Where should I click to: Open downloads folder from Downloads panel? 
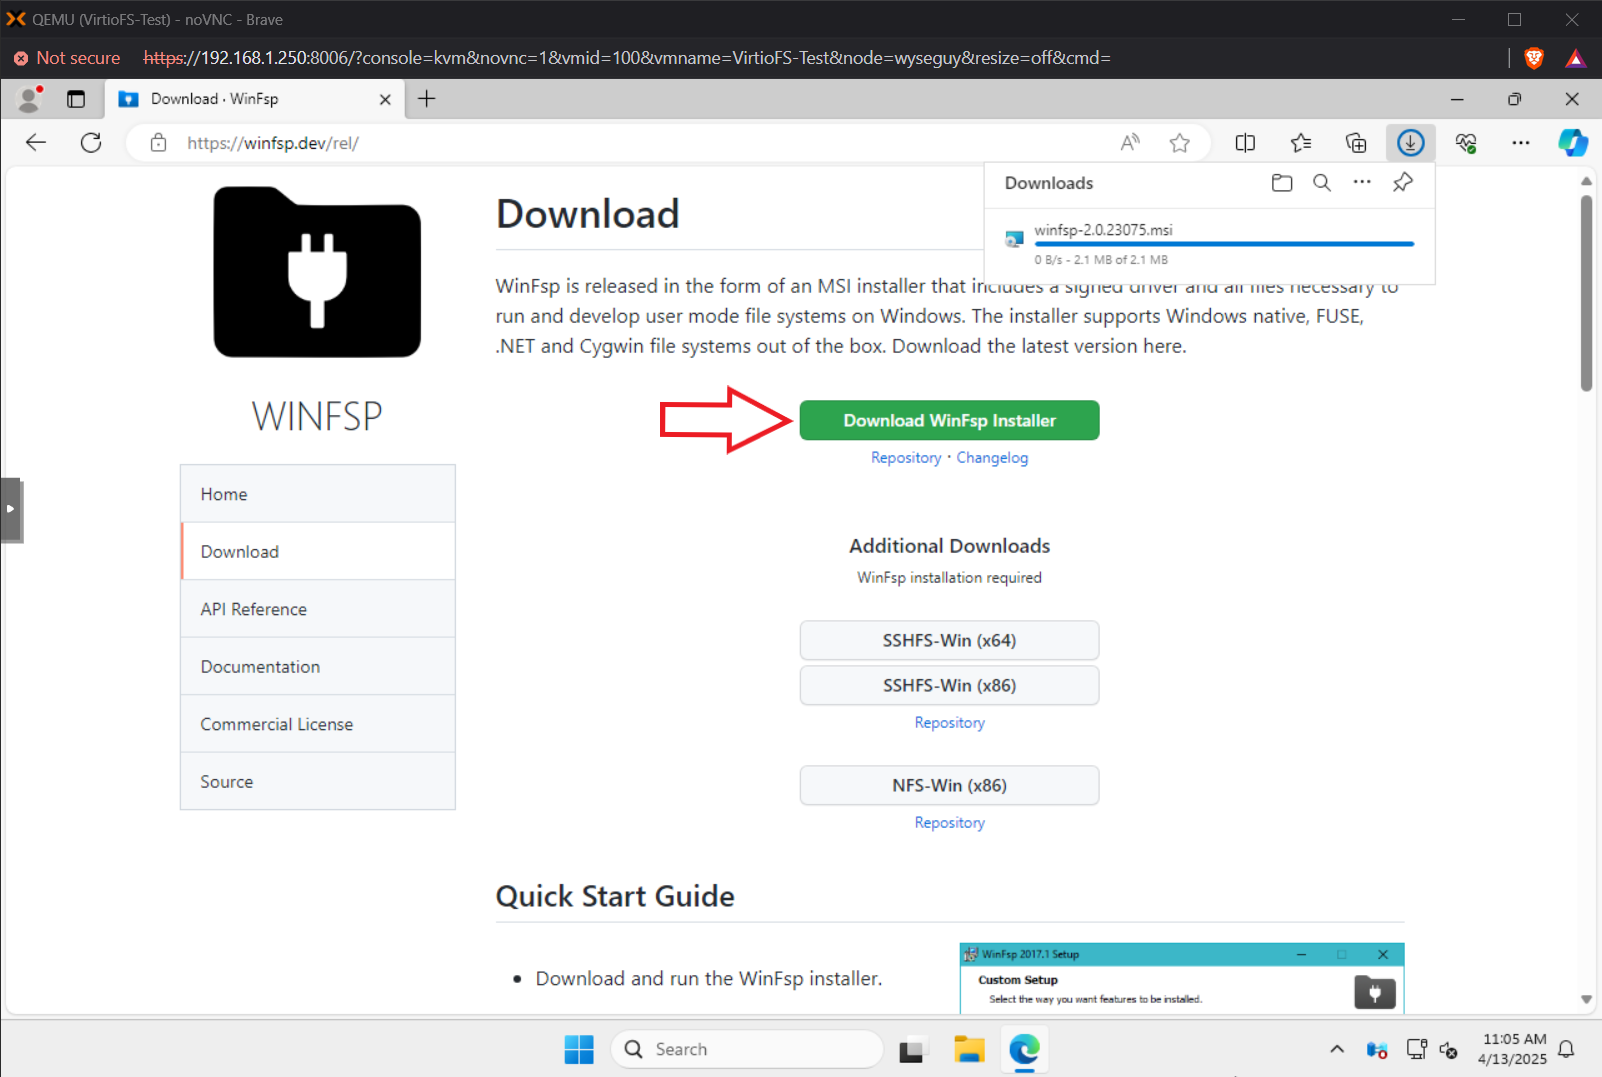tap(1282, 182)
